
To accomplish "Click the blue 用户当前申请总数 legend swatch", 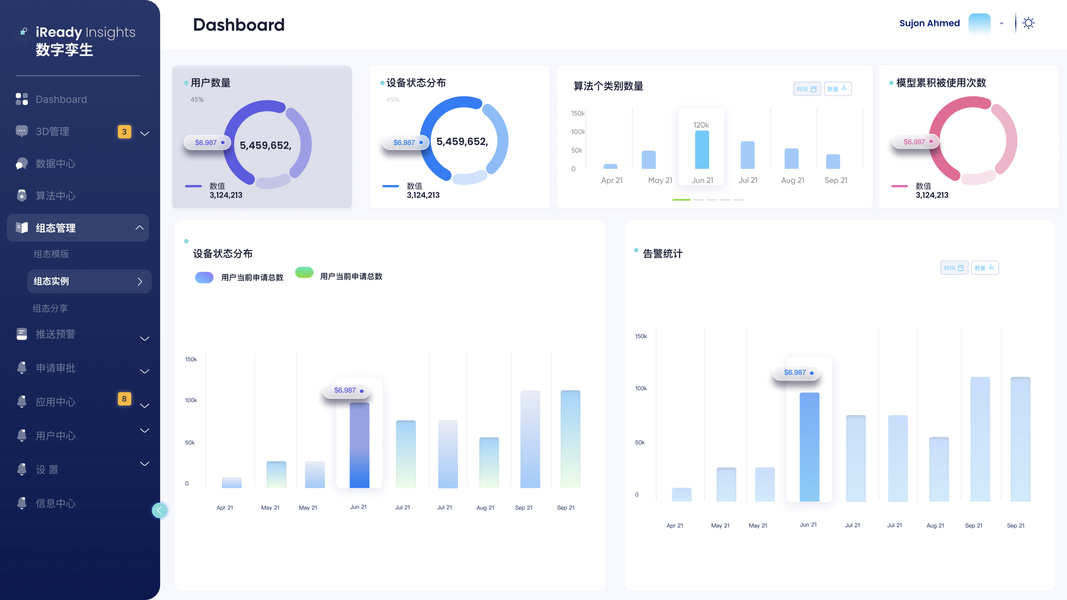I will click(x=204, y=278).
